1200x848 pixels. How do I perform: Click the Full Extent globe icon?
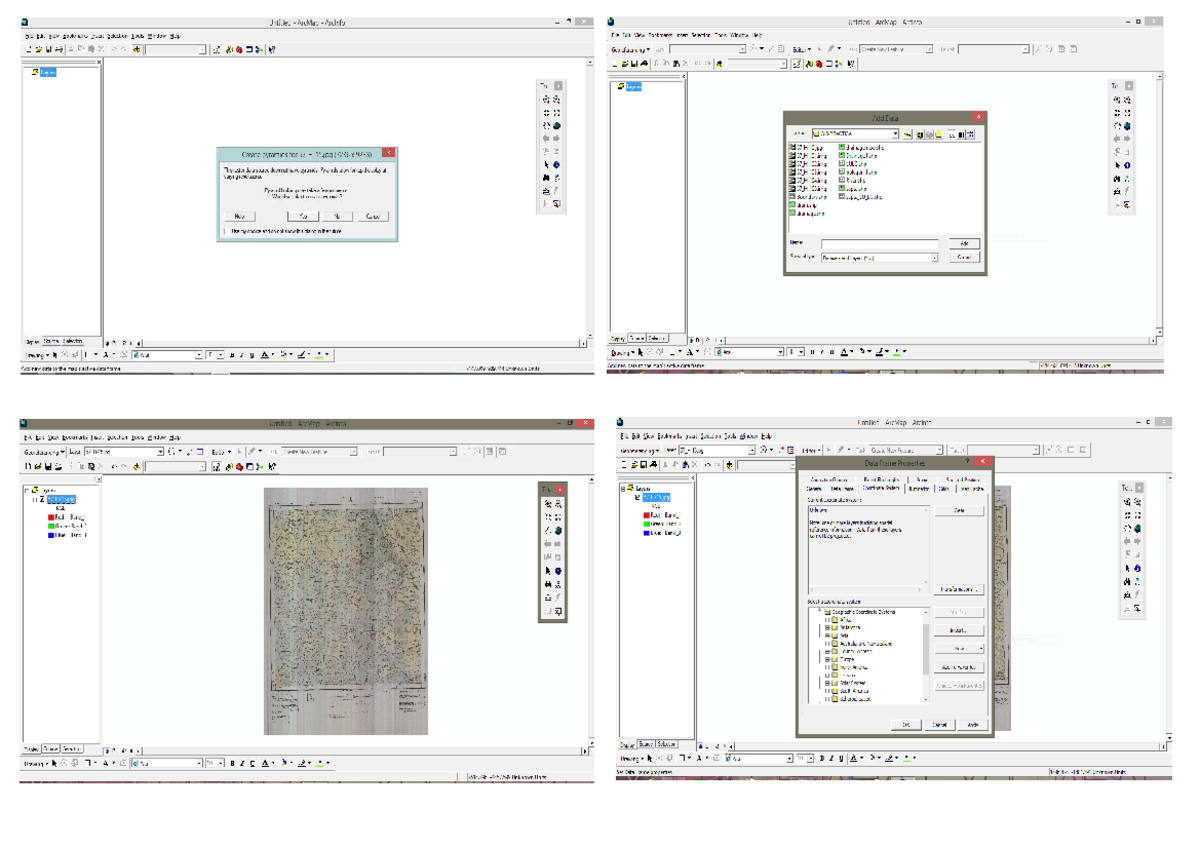pos(556,126)
